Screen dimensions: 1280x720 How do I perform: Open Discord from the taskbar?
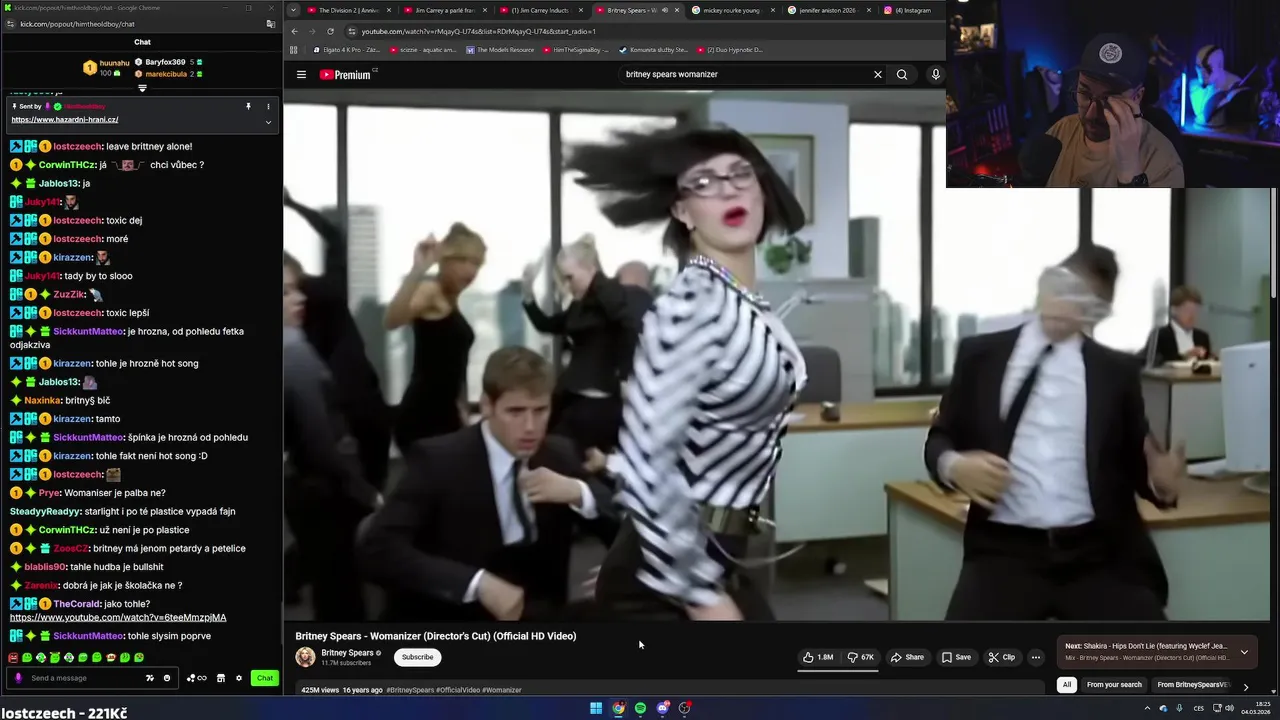pyautogui.click(x=662, y=708)
